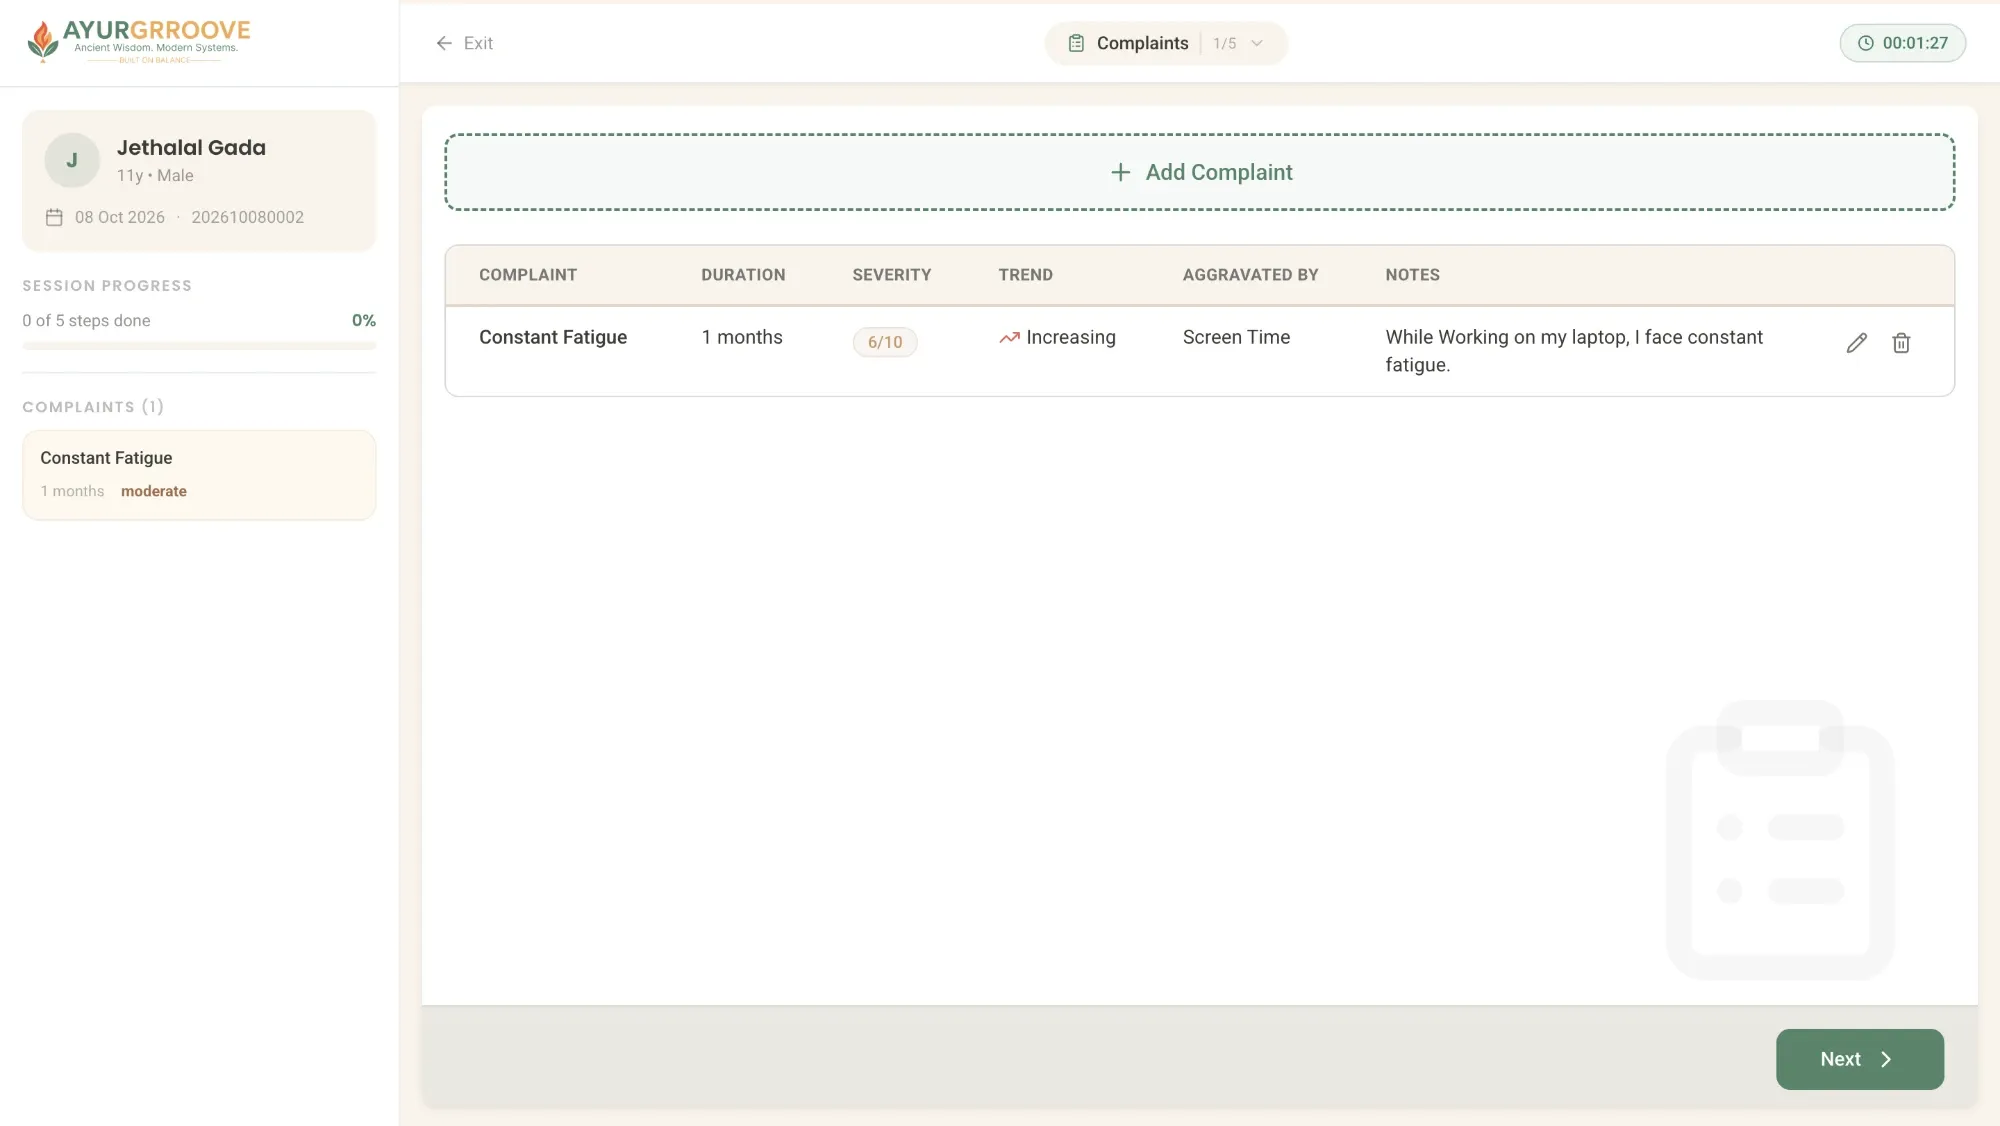Click the plus icon in Add Complaint
The image size is (2000, 1126).
(x=1120, y=172)
